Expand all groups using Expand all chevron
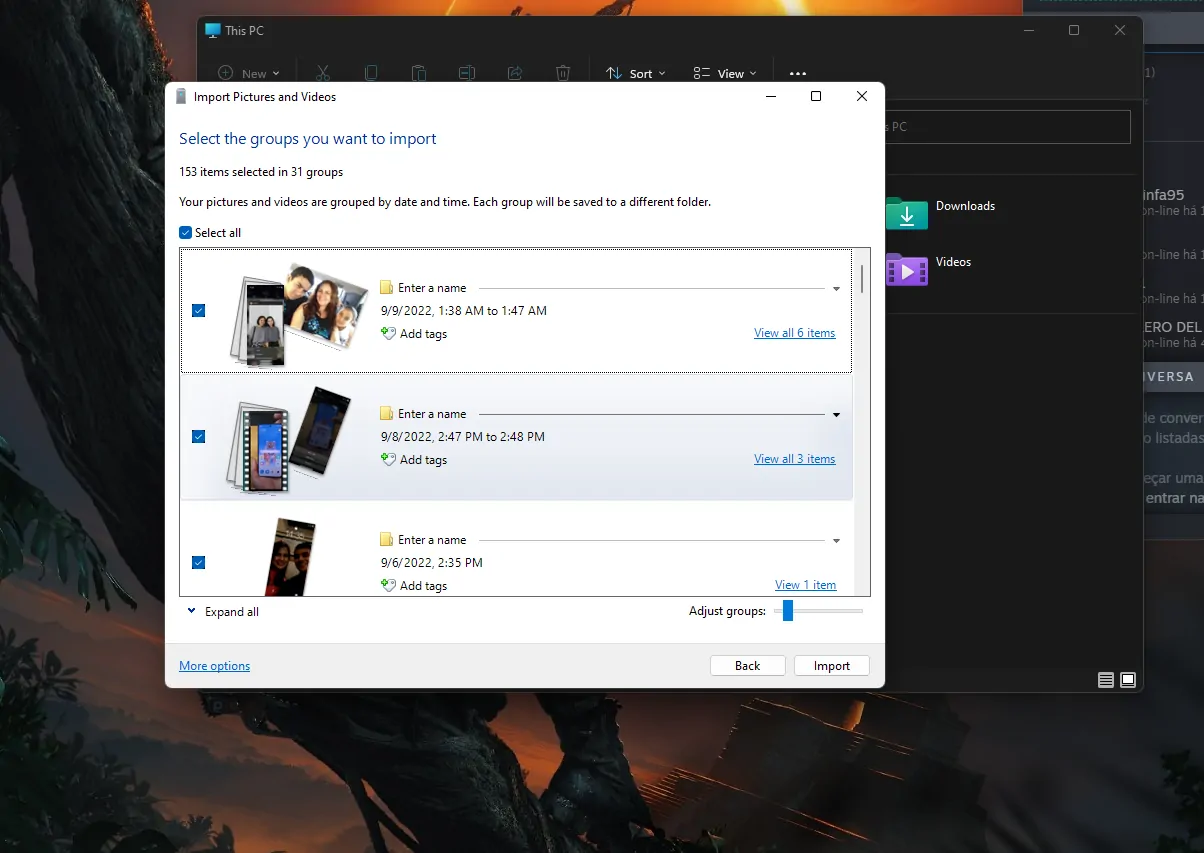 pyautogui.click(x=192, y=611)
